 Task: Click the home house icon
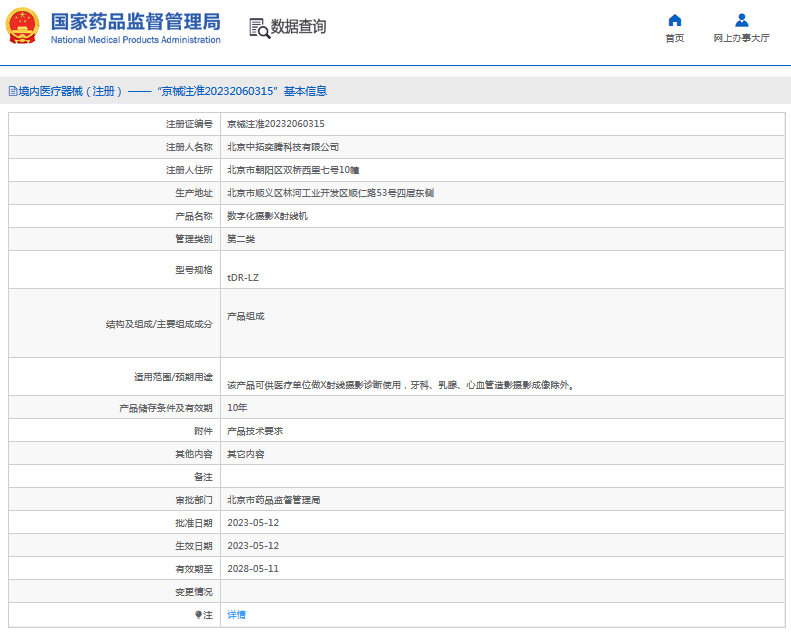coord(675,20)
